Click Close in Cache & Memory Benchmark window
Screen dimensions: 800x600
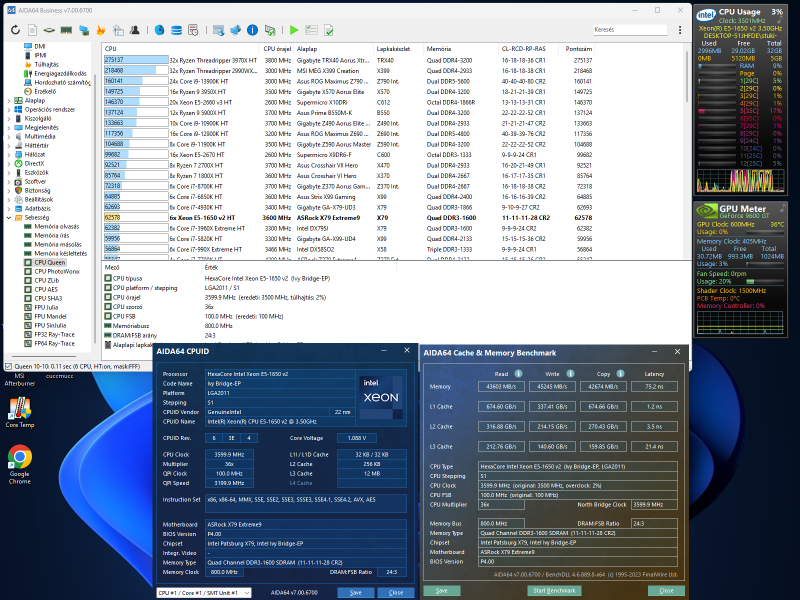click(x=666, y=590)
